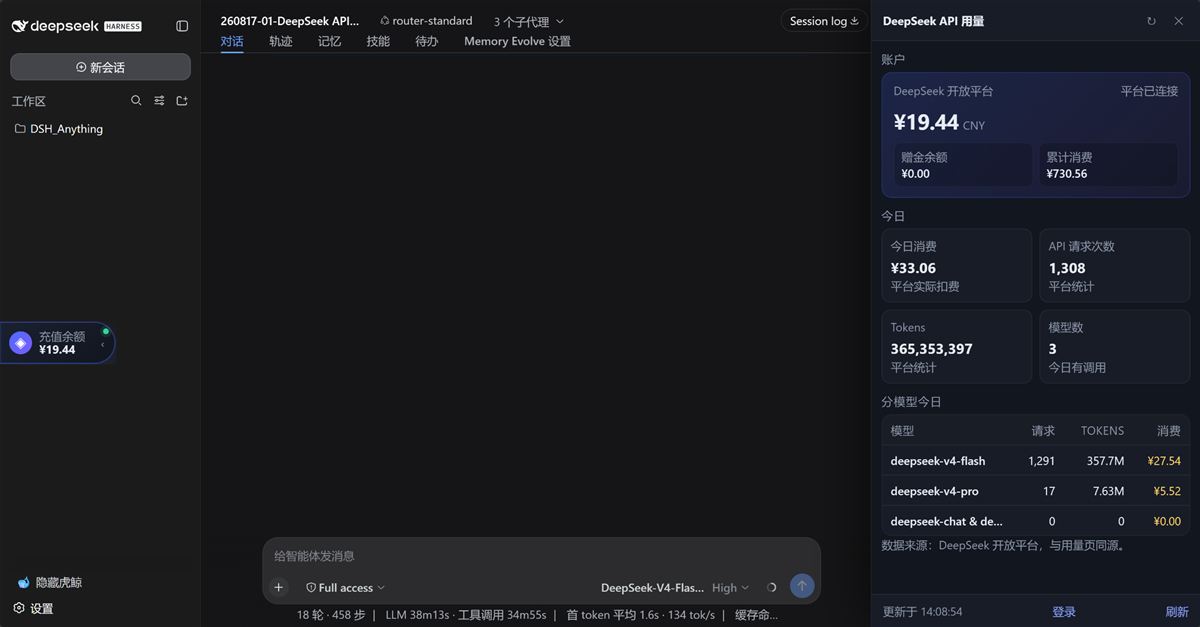Click the message input field
Screen dimensions: 1200x627
coord(541,556)
